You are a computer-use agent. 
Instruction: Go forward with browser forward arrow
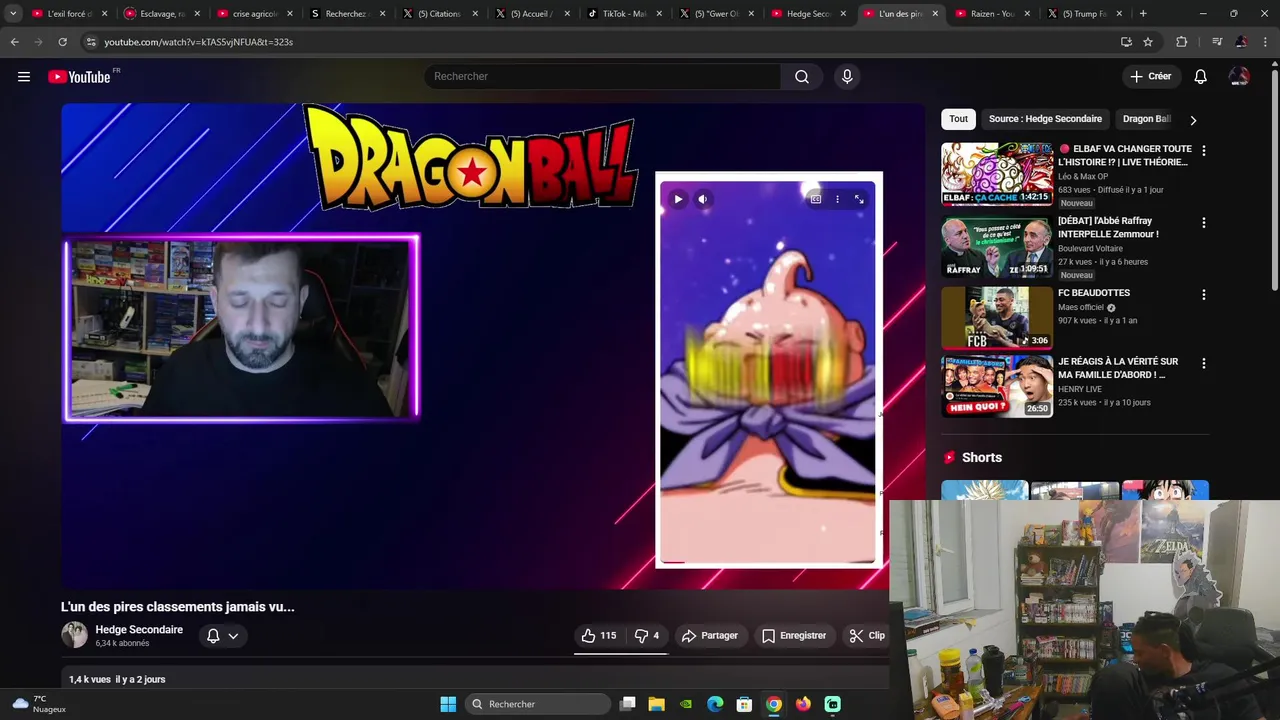pos(38,42)
